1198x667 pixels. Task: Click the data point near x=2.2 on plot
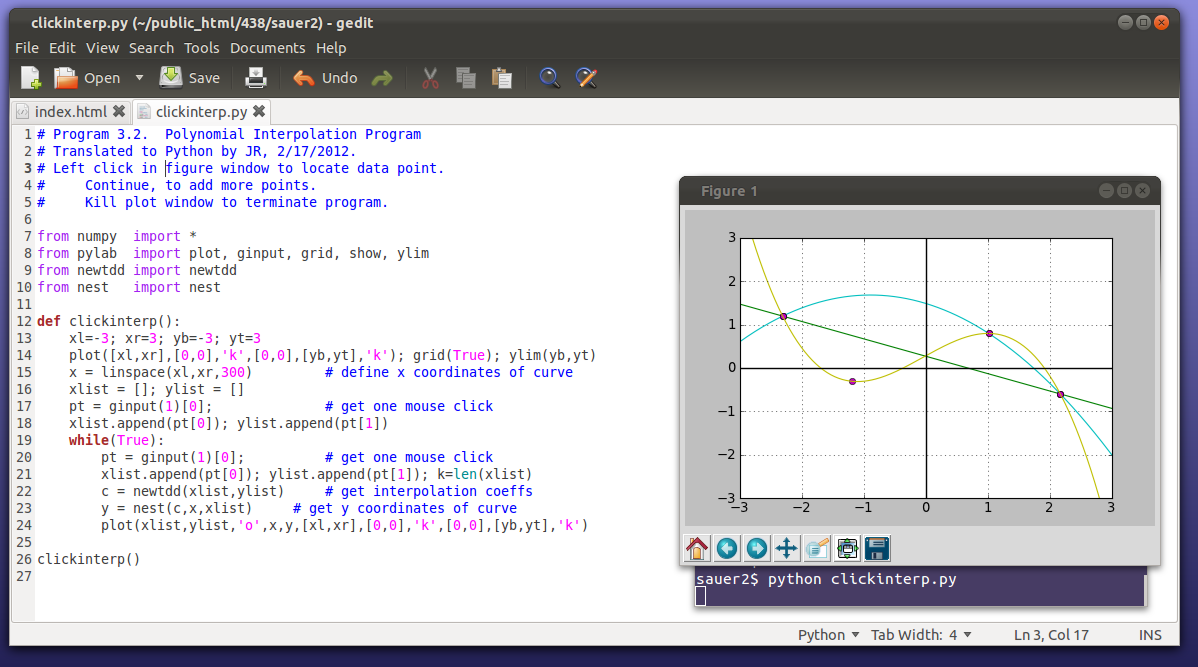point(1060,394)
